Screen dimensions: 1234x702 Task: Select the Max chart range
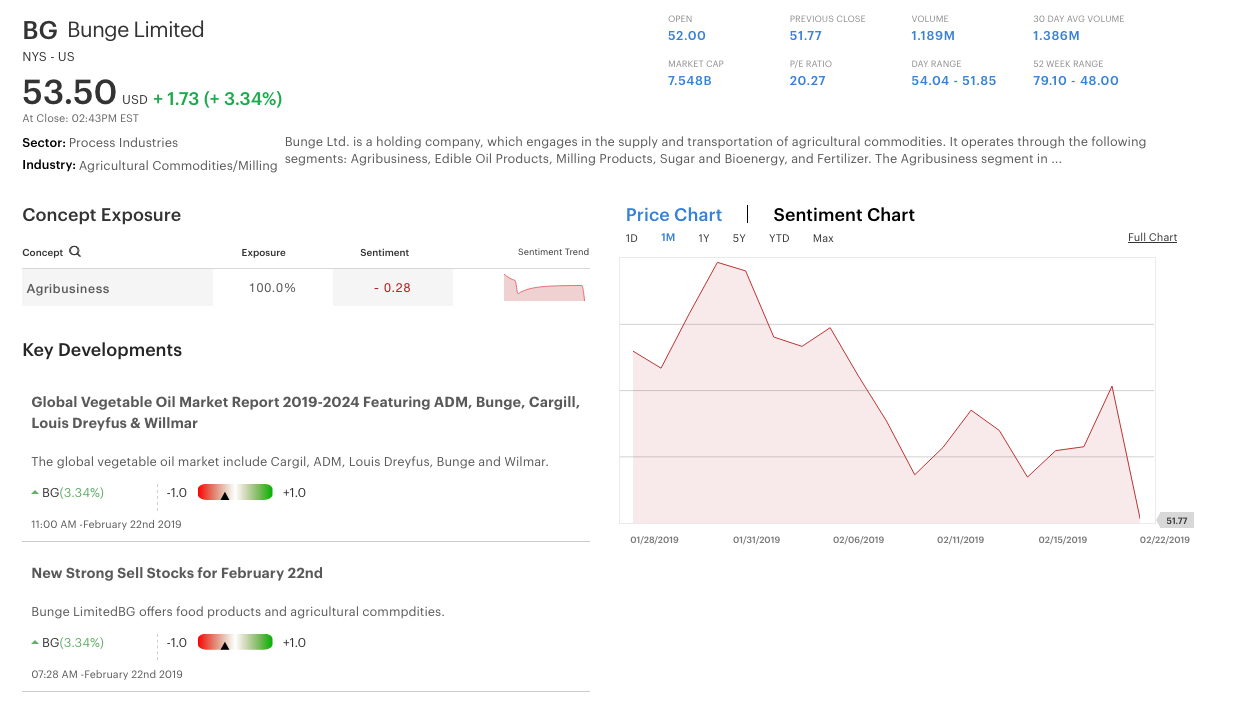823,238
